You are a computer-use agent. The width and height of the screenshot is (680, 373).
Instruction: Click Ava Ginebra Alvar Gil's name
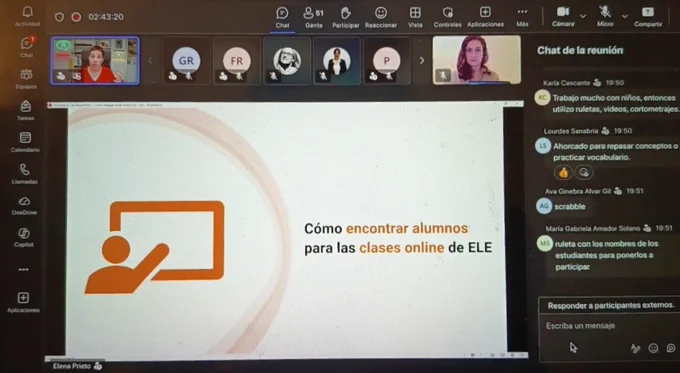(x=578, y=191)
